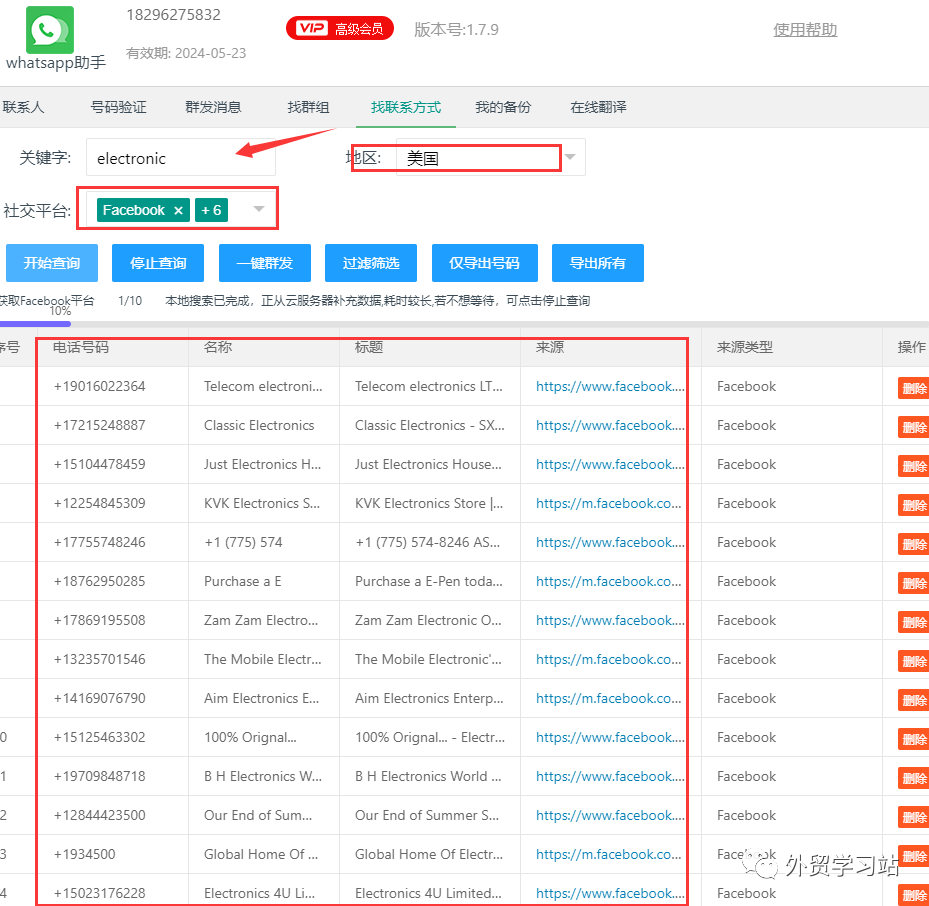Click the WhatsApp assistant logo icon

pos(50,30)
